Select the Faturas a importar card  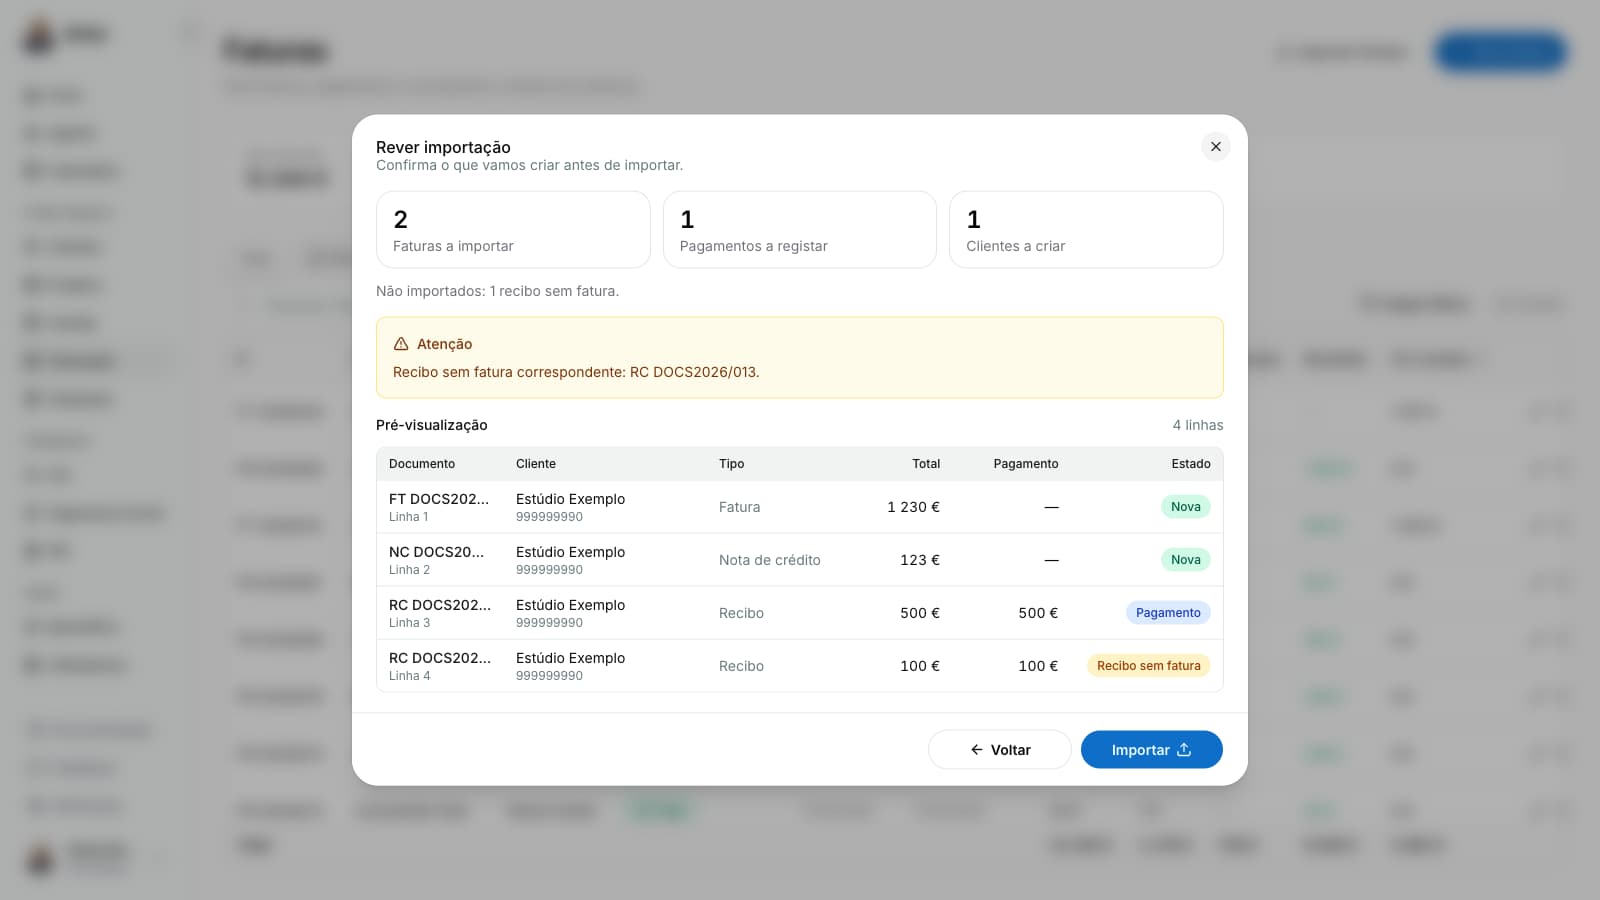(513, 230)
